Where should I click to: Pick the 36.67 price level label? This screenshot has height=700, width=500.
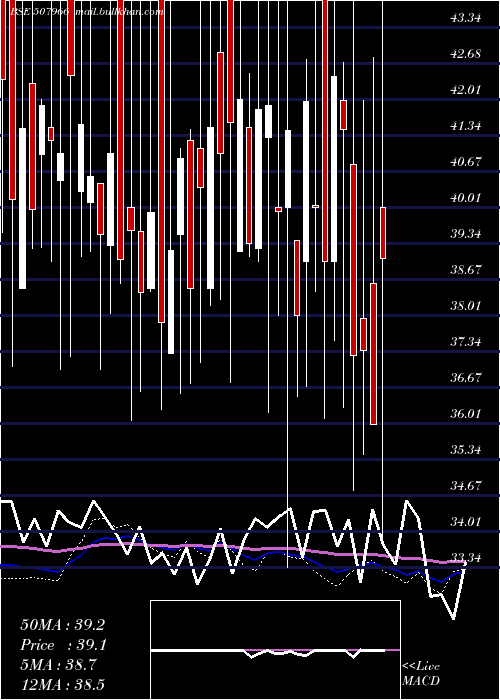(x=466, y=378)
